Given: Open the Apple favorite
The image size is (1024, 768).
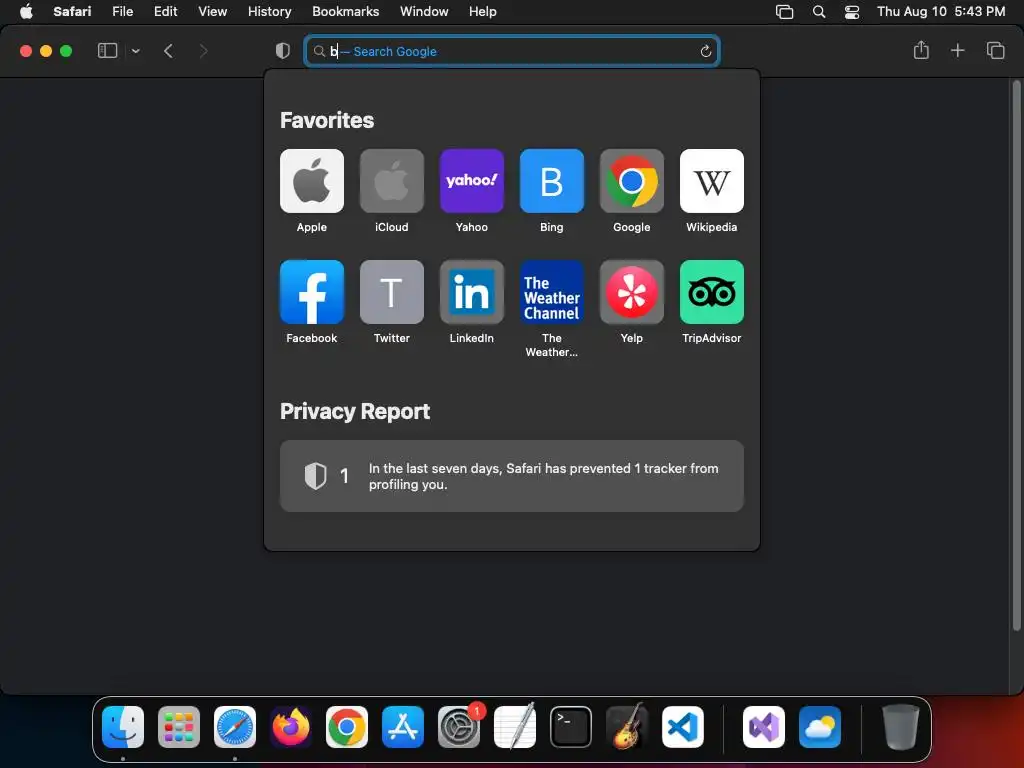Looking at the screenshot, I should [312, 181].
